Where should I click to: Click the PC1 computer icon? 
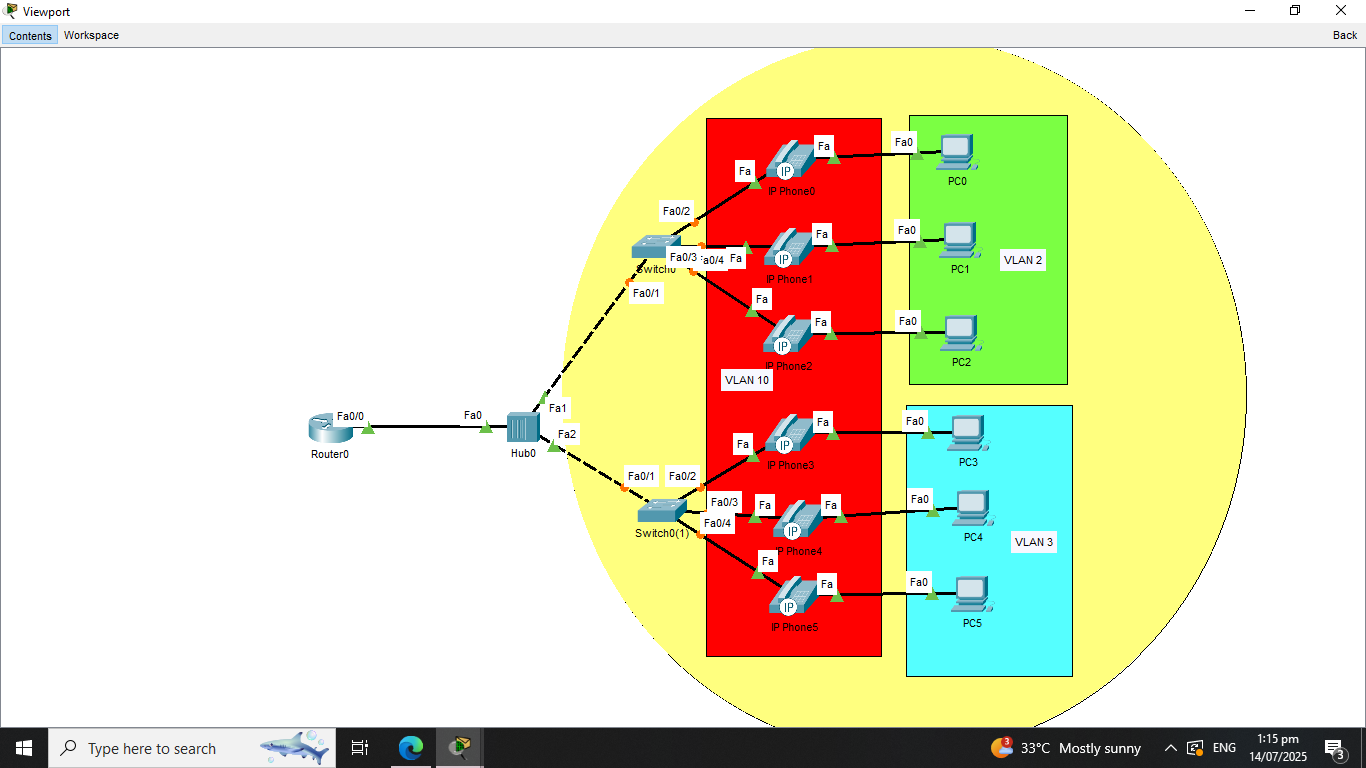click(960, 241)
